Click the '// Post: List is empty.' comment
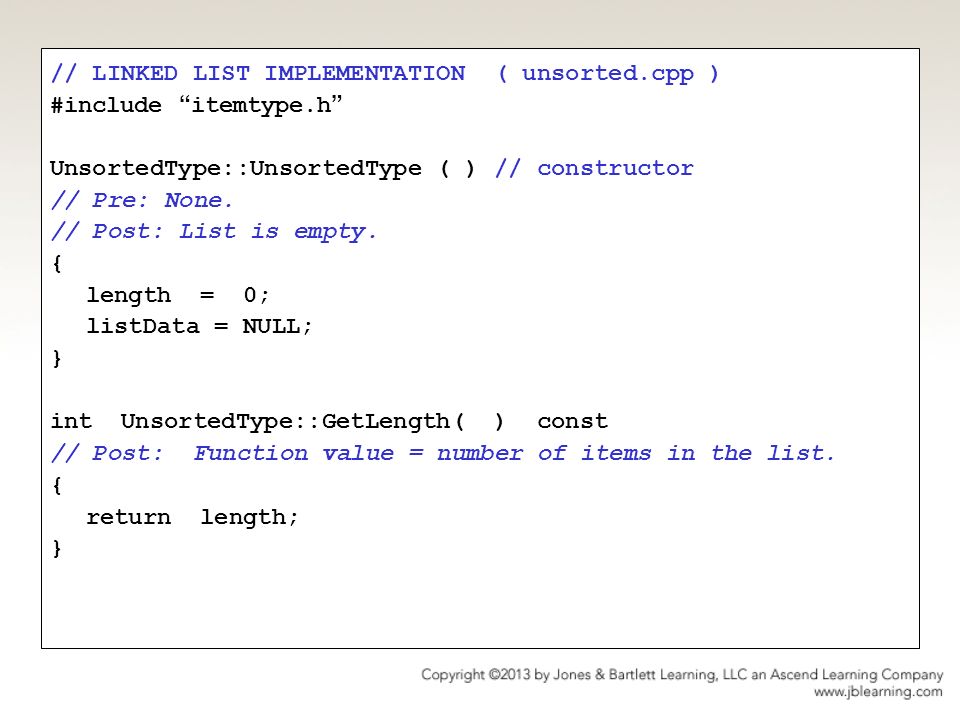The width and height of the screenshot is (960, 720). [214, 232]
